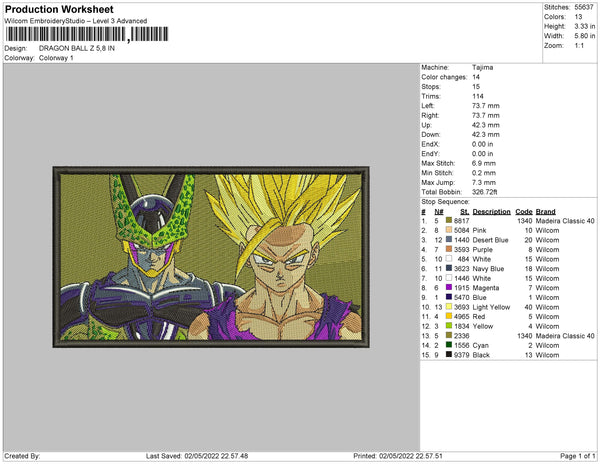Click the 'St.' column header

(x=464, y=211)
